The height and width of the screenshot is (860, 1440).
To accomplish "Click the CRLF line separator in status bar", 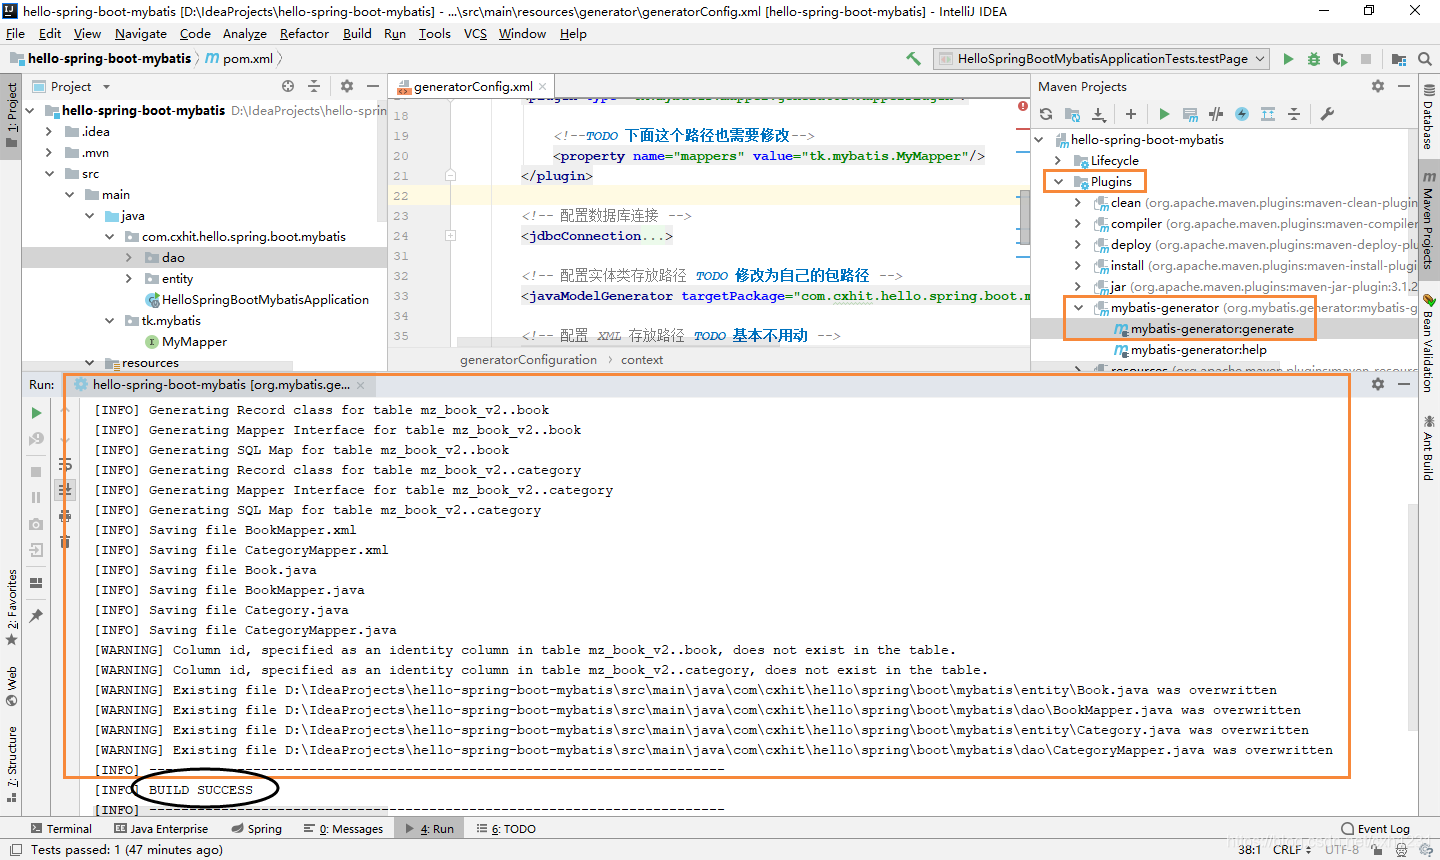I will (x=1292, y=850).
